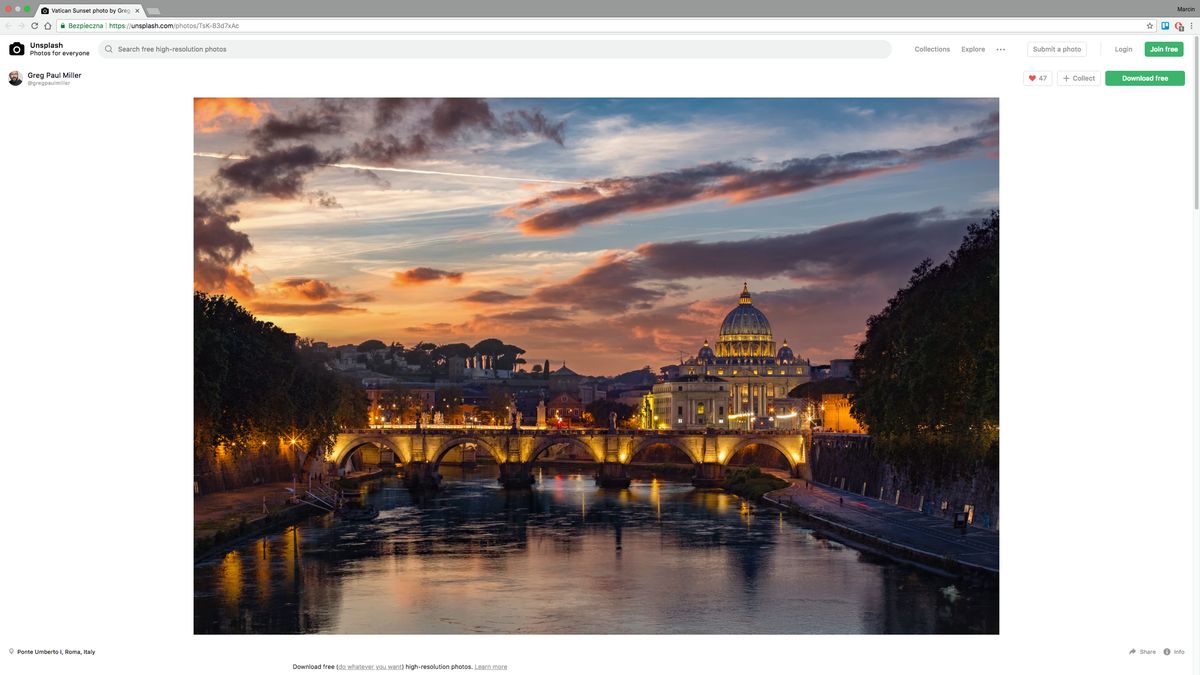Expand the three-dots more menu
Screen dimensions: 1200x675
point(1001,49)
